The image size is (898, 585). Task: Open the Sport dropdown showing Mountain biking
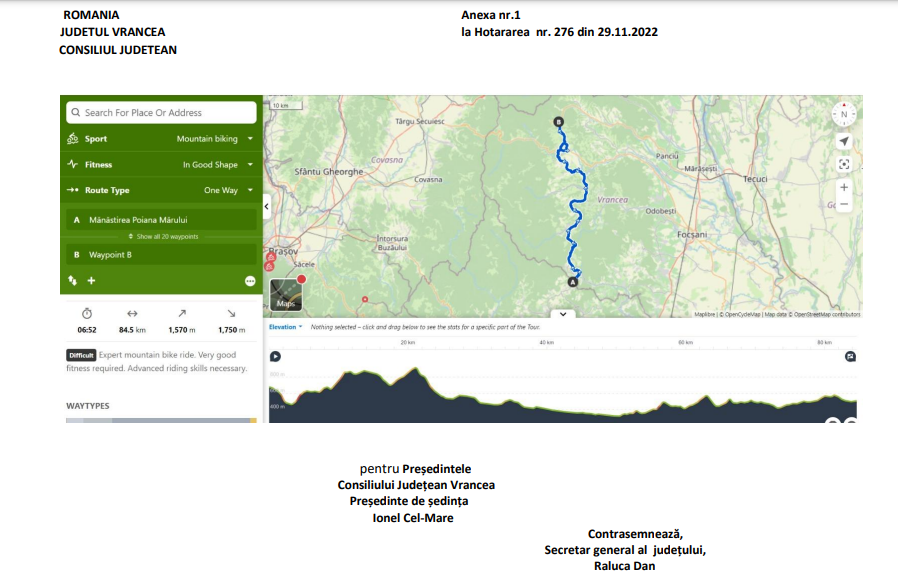(215, 139)
